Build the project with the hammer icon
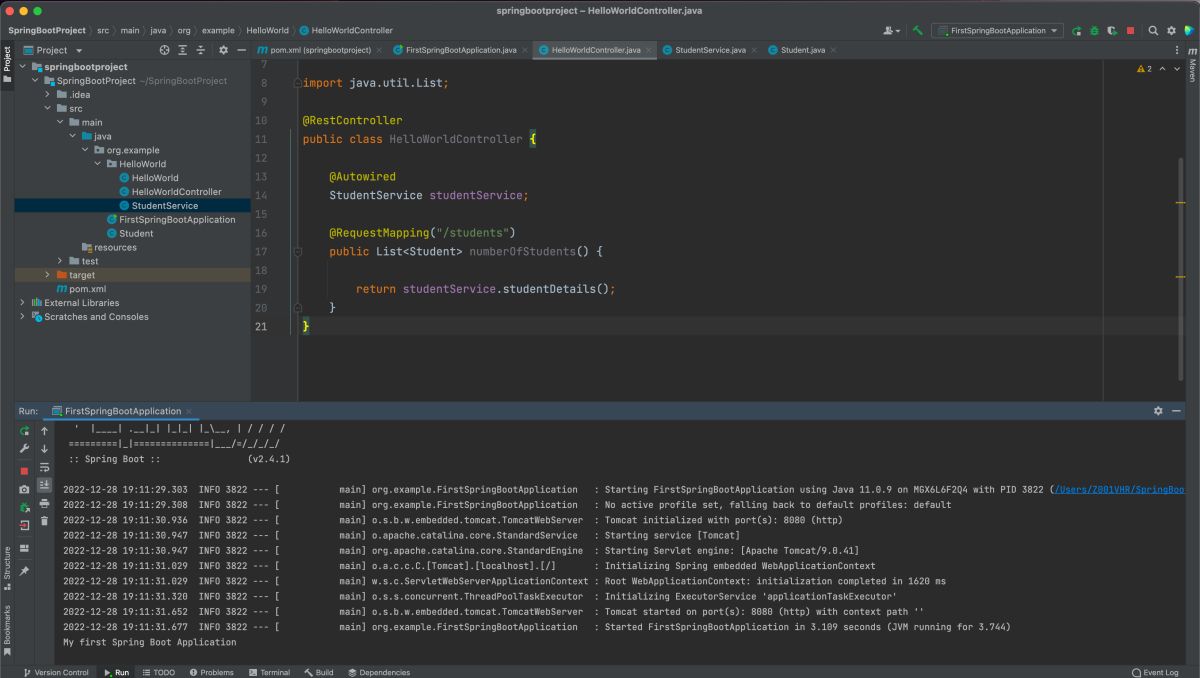 [x=917, y=30]
